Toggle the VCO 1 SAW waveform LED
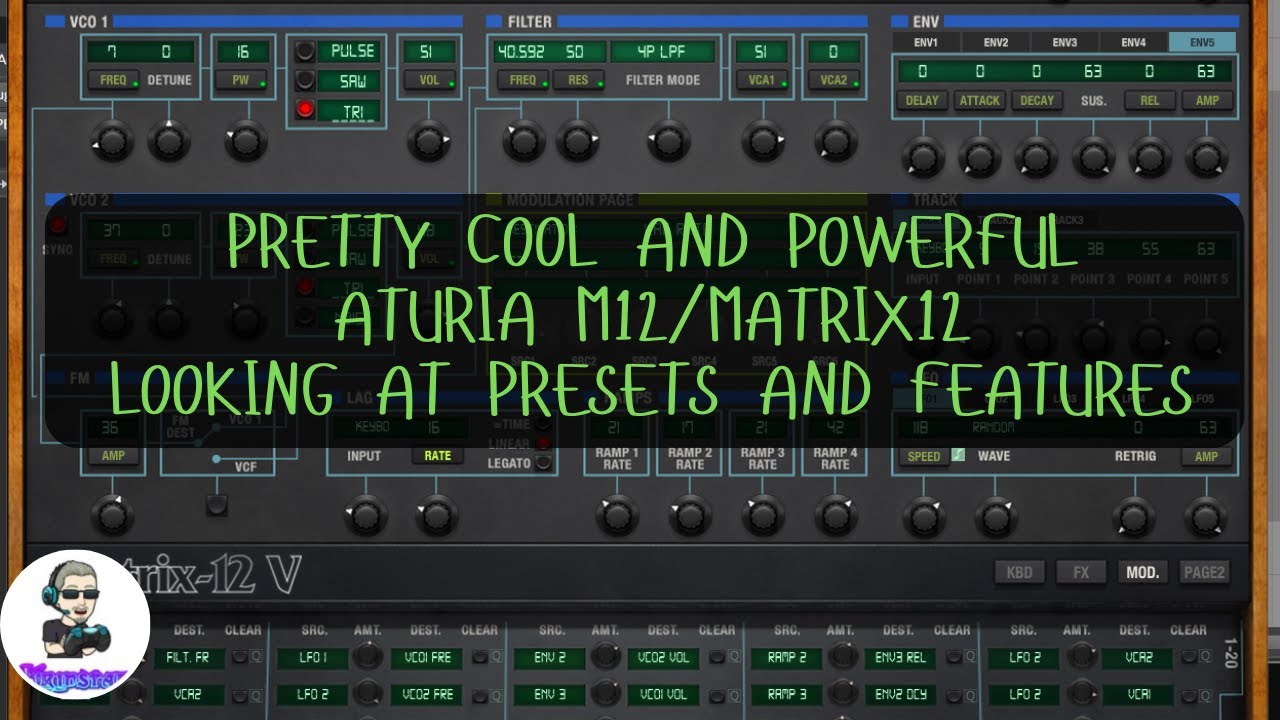The image size is (1280, 720). pyautogui.click(x=304, y=80)
